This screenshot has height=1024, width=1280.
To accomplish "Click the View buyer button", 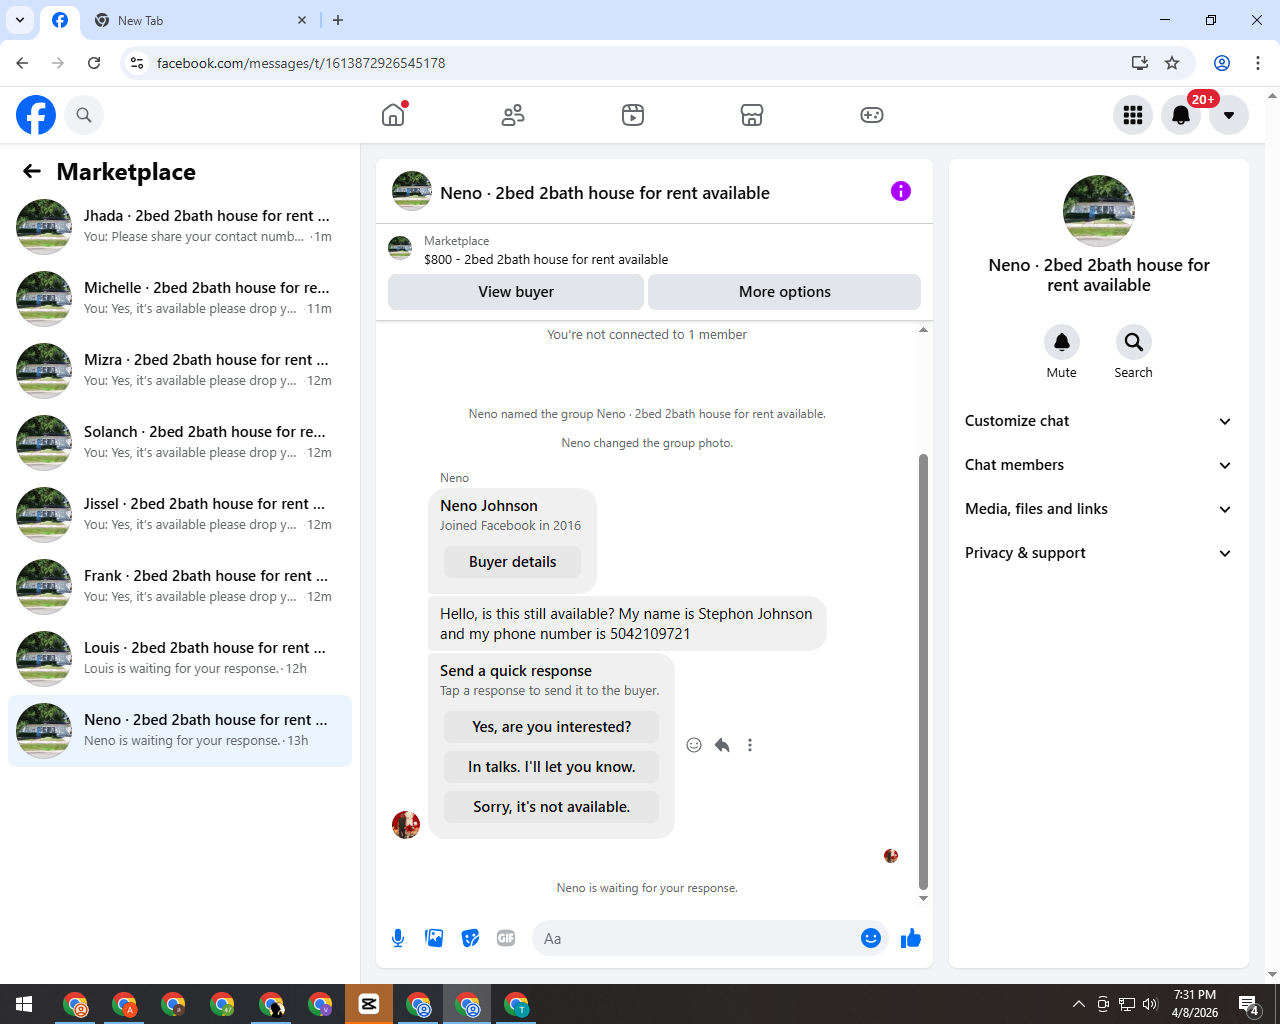I will [x=516, y=292].
